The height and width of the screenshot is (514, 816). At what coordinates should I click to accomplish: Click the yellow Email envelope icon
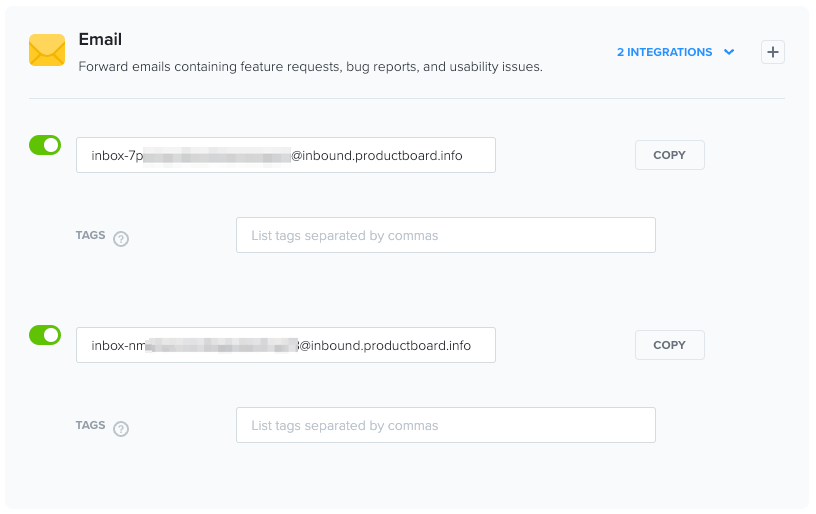(x=47, y=50)
